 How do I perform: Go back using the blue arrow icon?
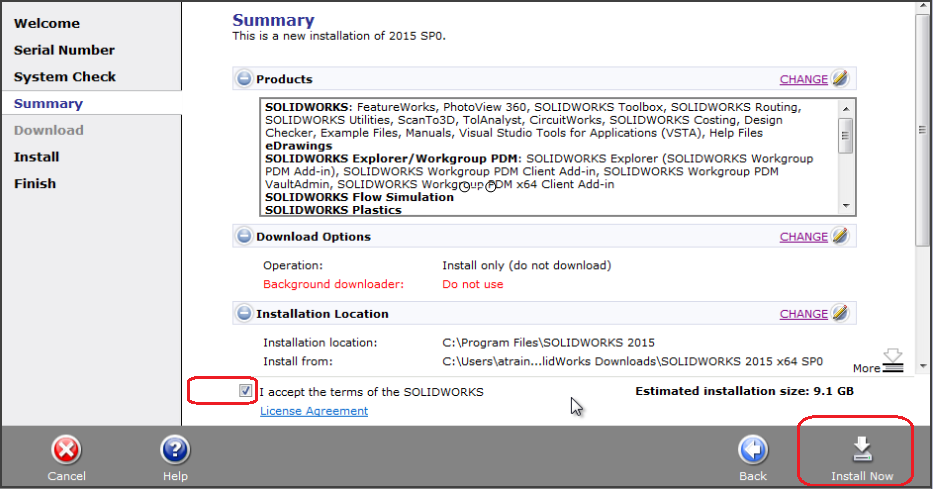click(753, 449)
